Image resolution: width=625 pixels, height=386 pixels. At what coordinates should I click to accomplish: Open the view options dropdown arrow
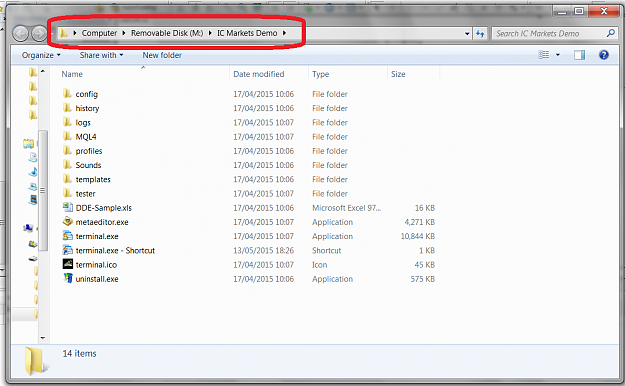coord(558,55)
